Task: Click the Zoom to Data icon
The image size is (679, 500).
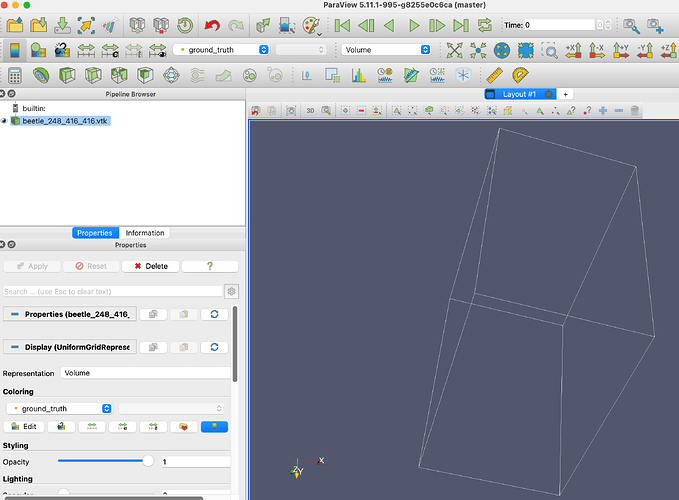Action: [x=478, y=50]
